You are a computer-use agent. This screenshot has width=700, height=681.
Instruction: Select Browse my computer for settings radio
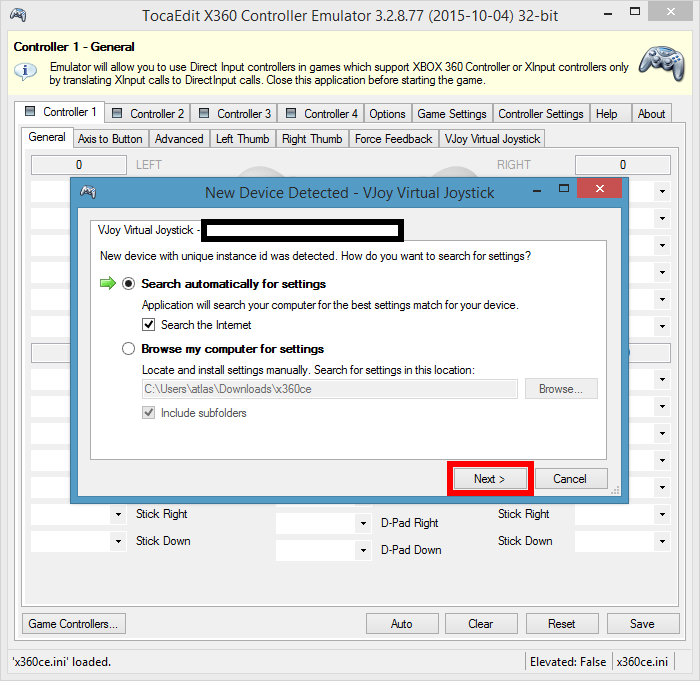pyautogui.click(x=129, y=348)
